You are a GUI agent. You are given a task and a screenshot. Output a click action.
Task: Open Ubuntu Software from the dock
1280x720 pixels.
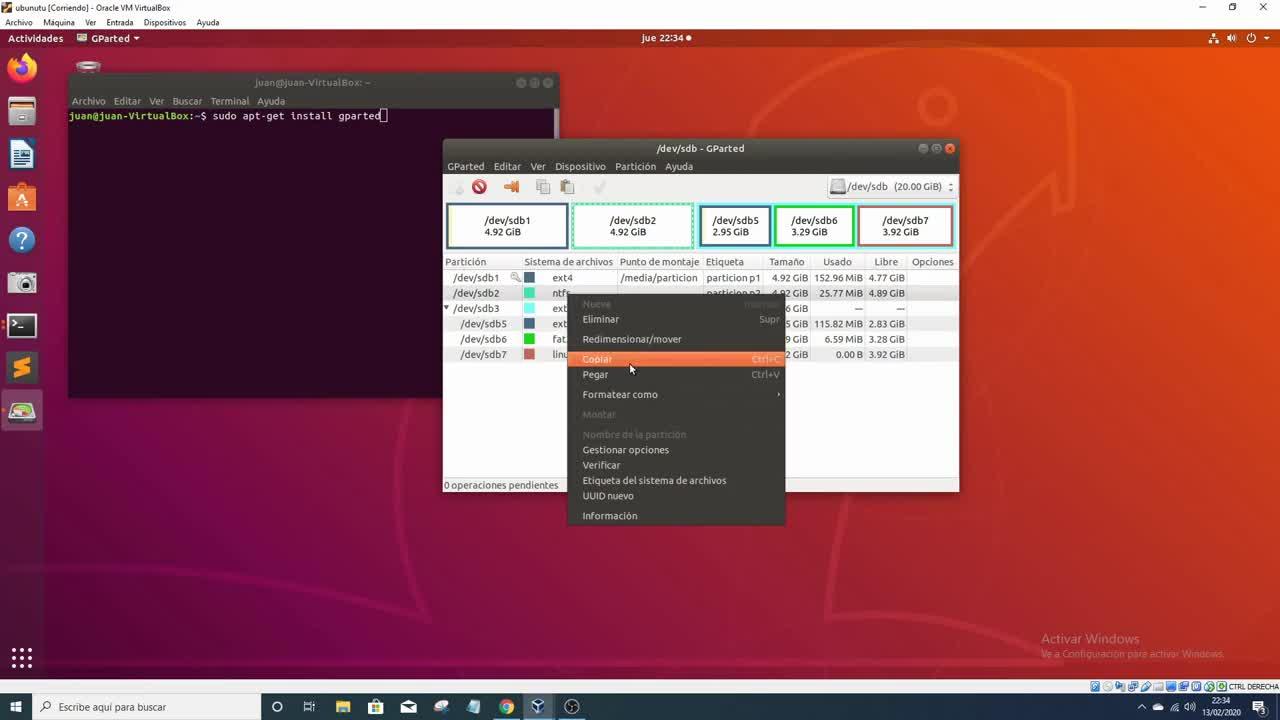(x=22, y=198)
